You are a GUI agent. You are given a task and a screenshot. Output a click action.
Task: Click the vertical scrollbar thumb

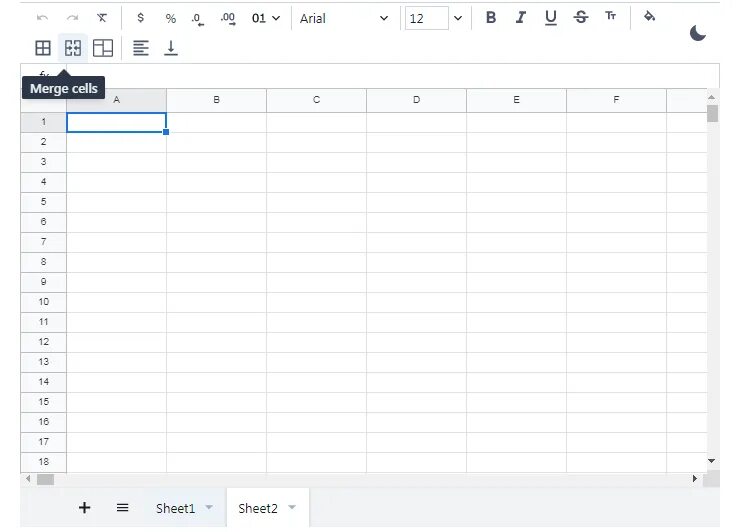pos(713,114)
